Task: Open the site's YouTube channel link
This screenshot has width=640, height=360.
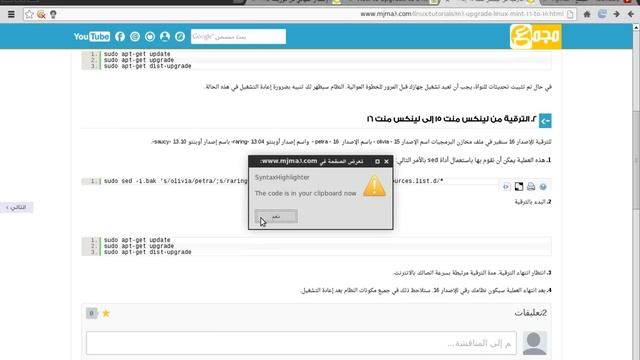Action: point(91,37)
